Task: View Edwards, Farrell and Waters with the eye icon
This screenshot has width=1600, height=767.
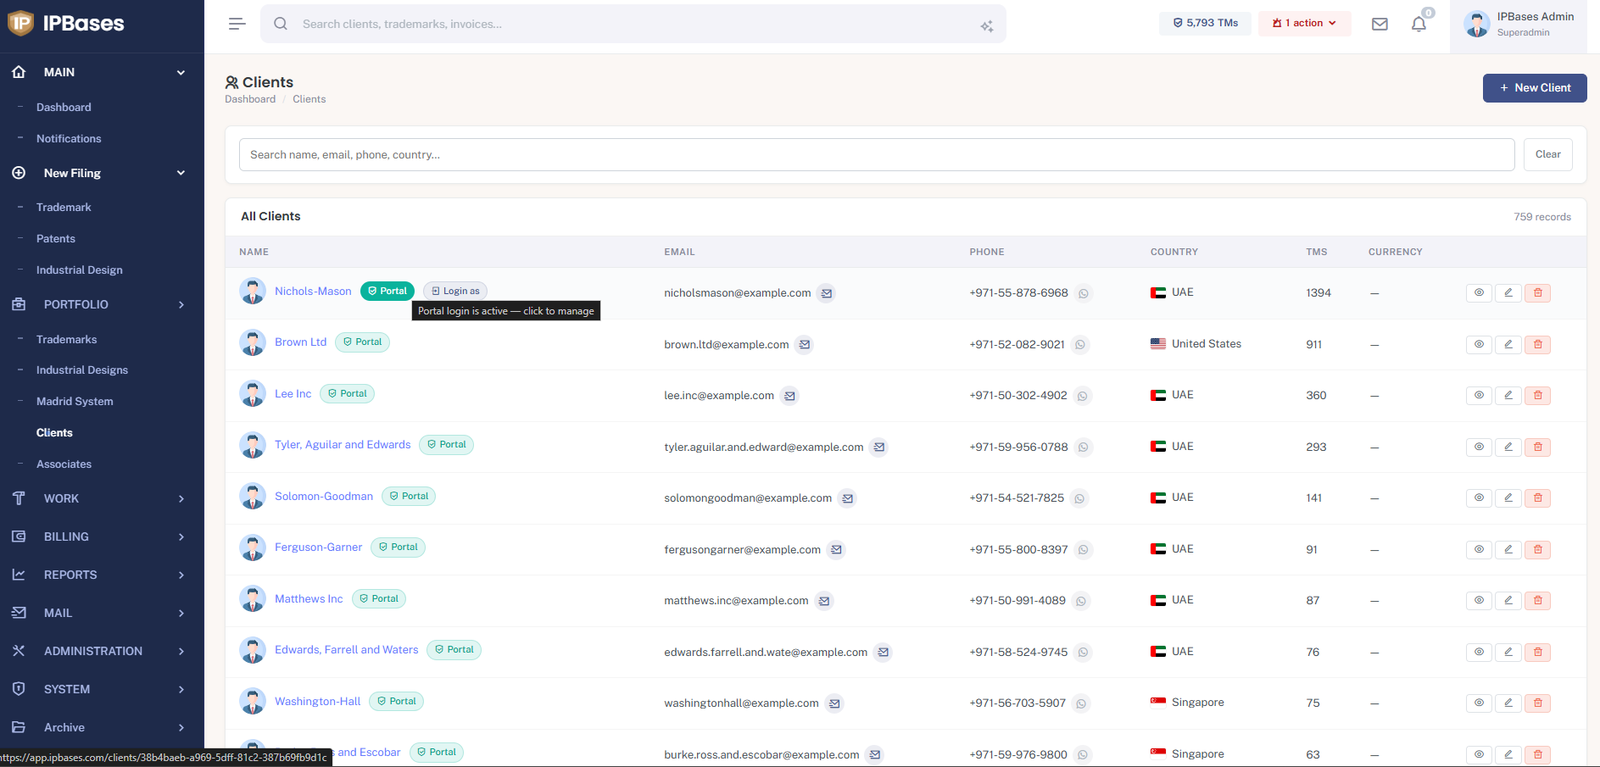Action: coord(1478,652)
